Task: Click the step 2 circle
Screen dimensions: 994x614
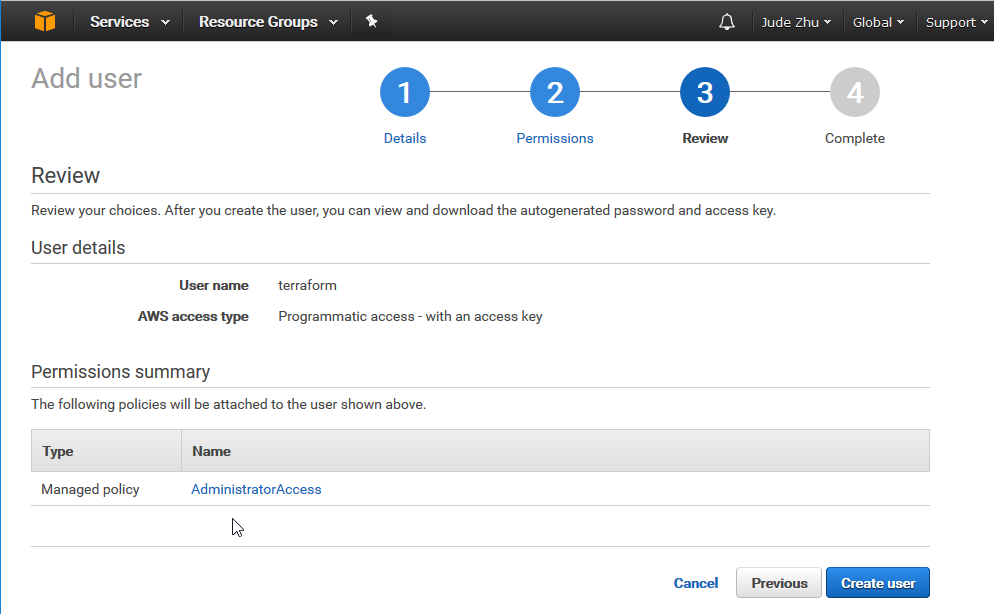Action: pos(555,93)
